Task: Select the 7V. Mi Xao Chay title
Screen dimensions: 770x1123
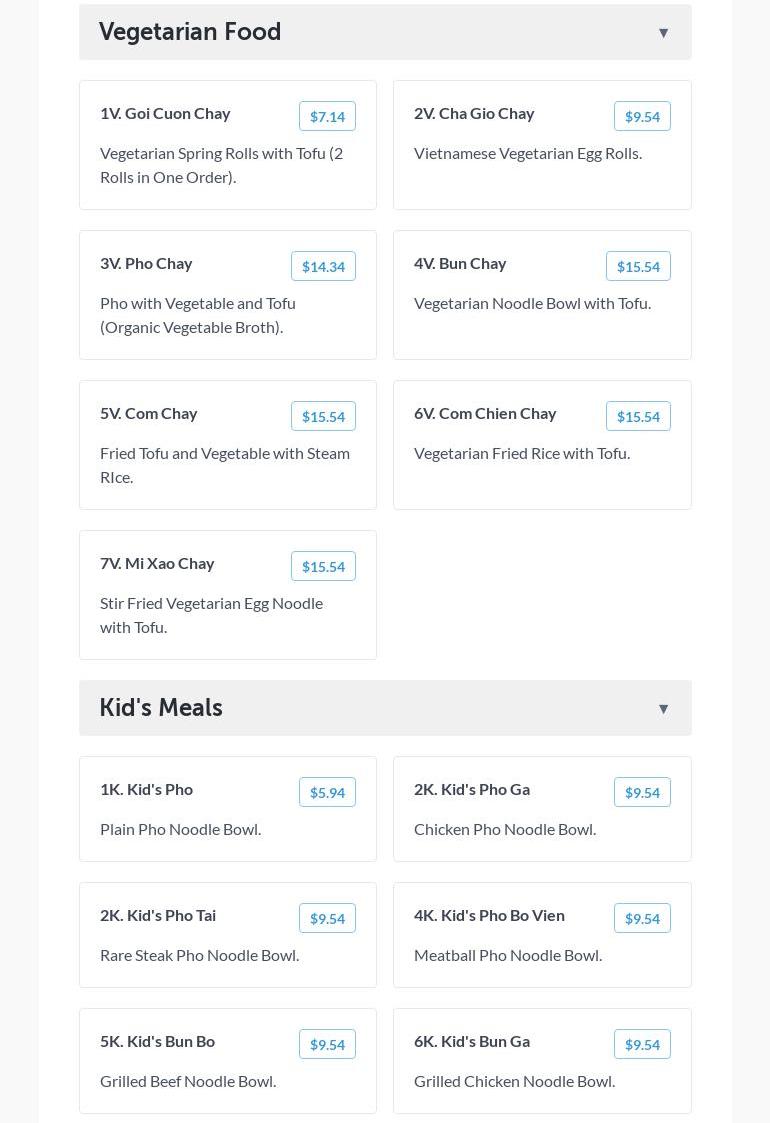Action: tap(157, 563)
